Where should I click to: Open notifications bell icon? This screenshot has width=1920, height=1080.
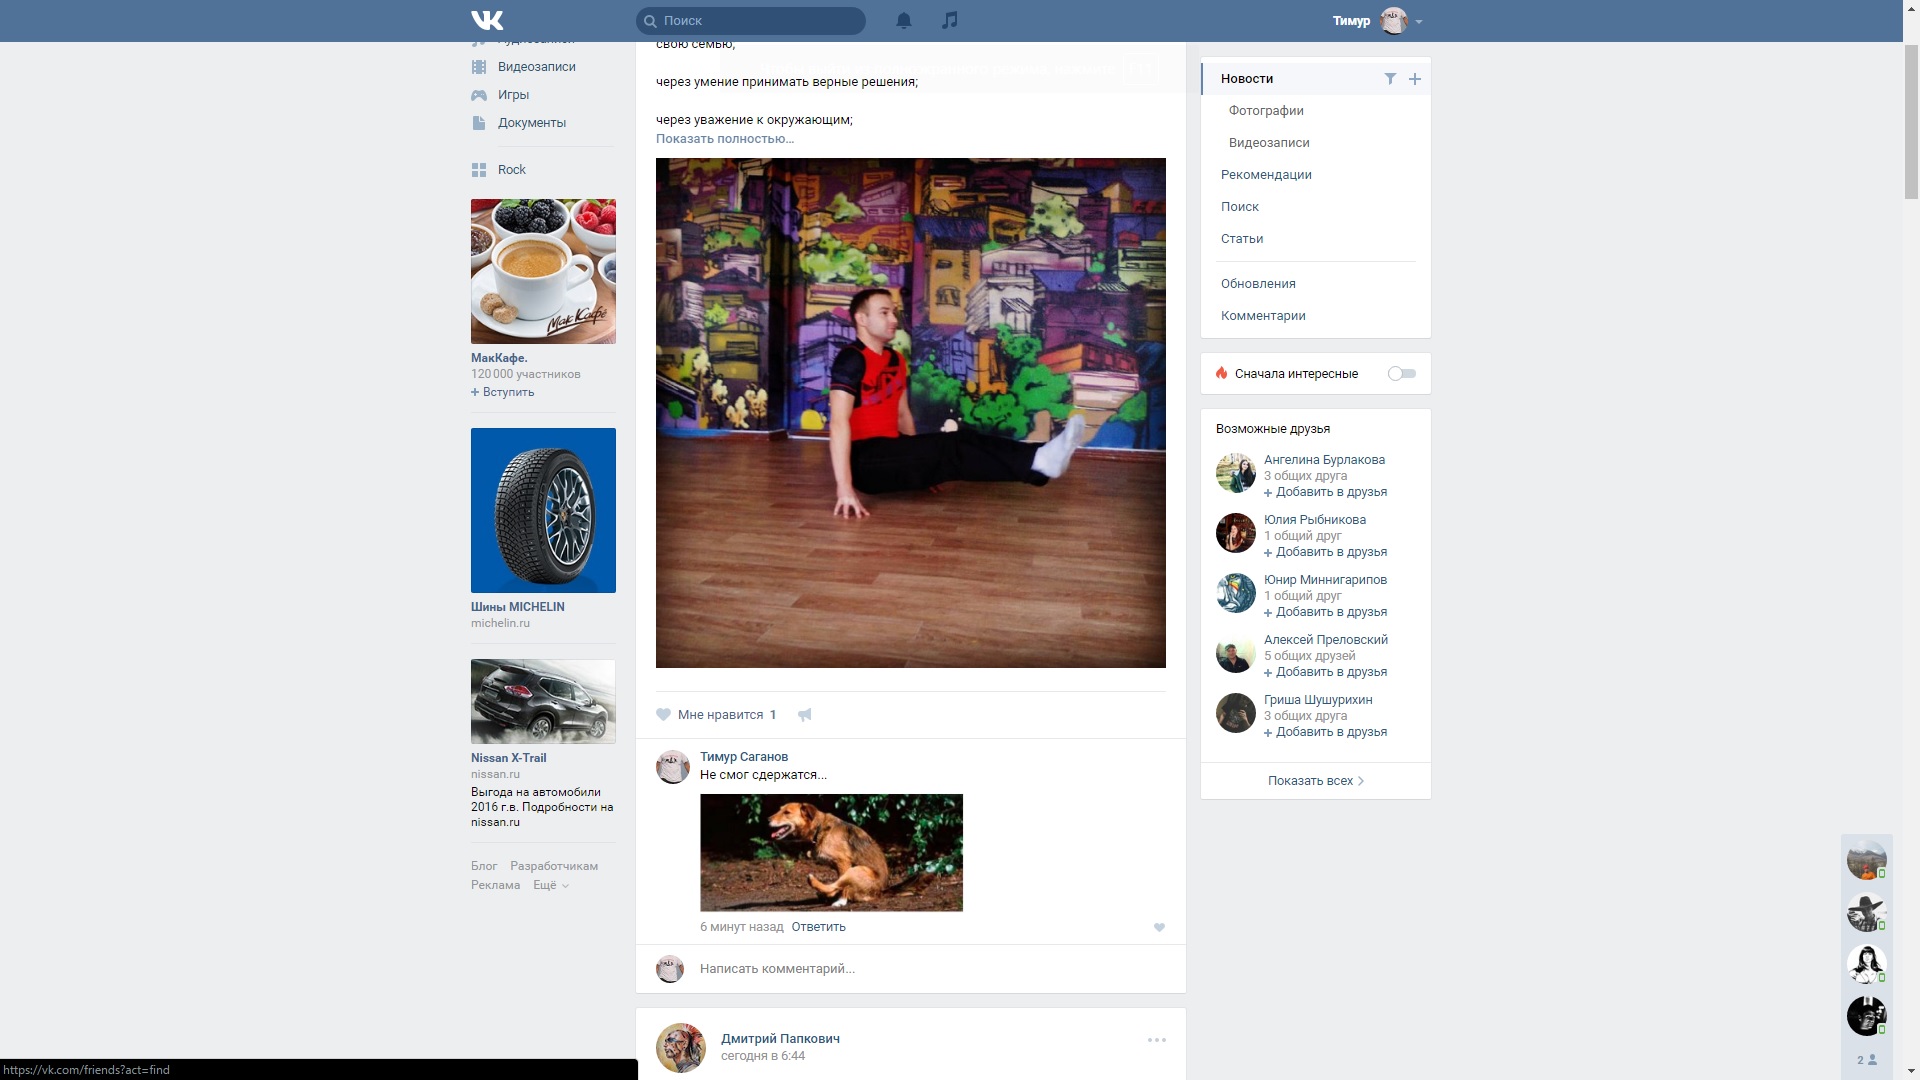click(904, 20)
